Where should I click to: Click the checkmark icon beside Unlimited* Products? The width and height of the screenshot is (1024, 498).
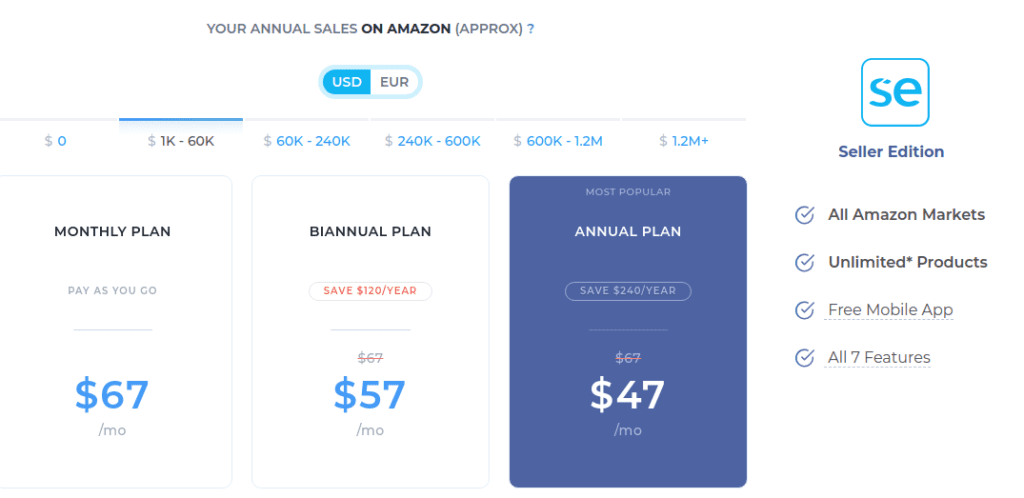tap(804, 262)
